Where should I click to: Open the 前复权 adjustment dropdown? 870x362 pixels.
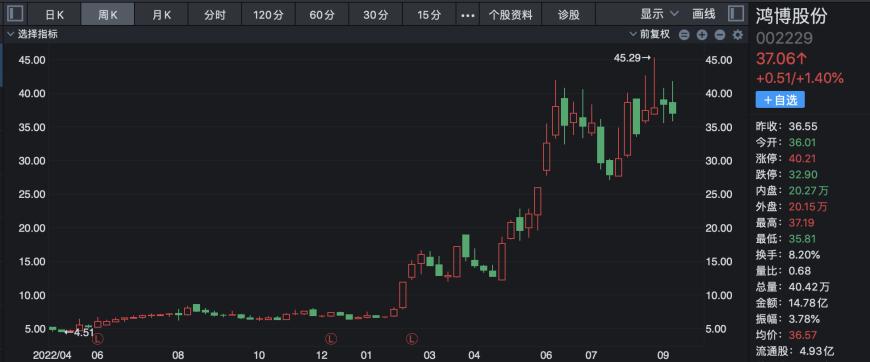pos(650,34)
